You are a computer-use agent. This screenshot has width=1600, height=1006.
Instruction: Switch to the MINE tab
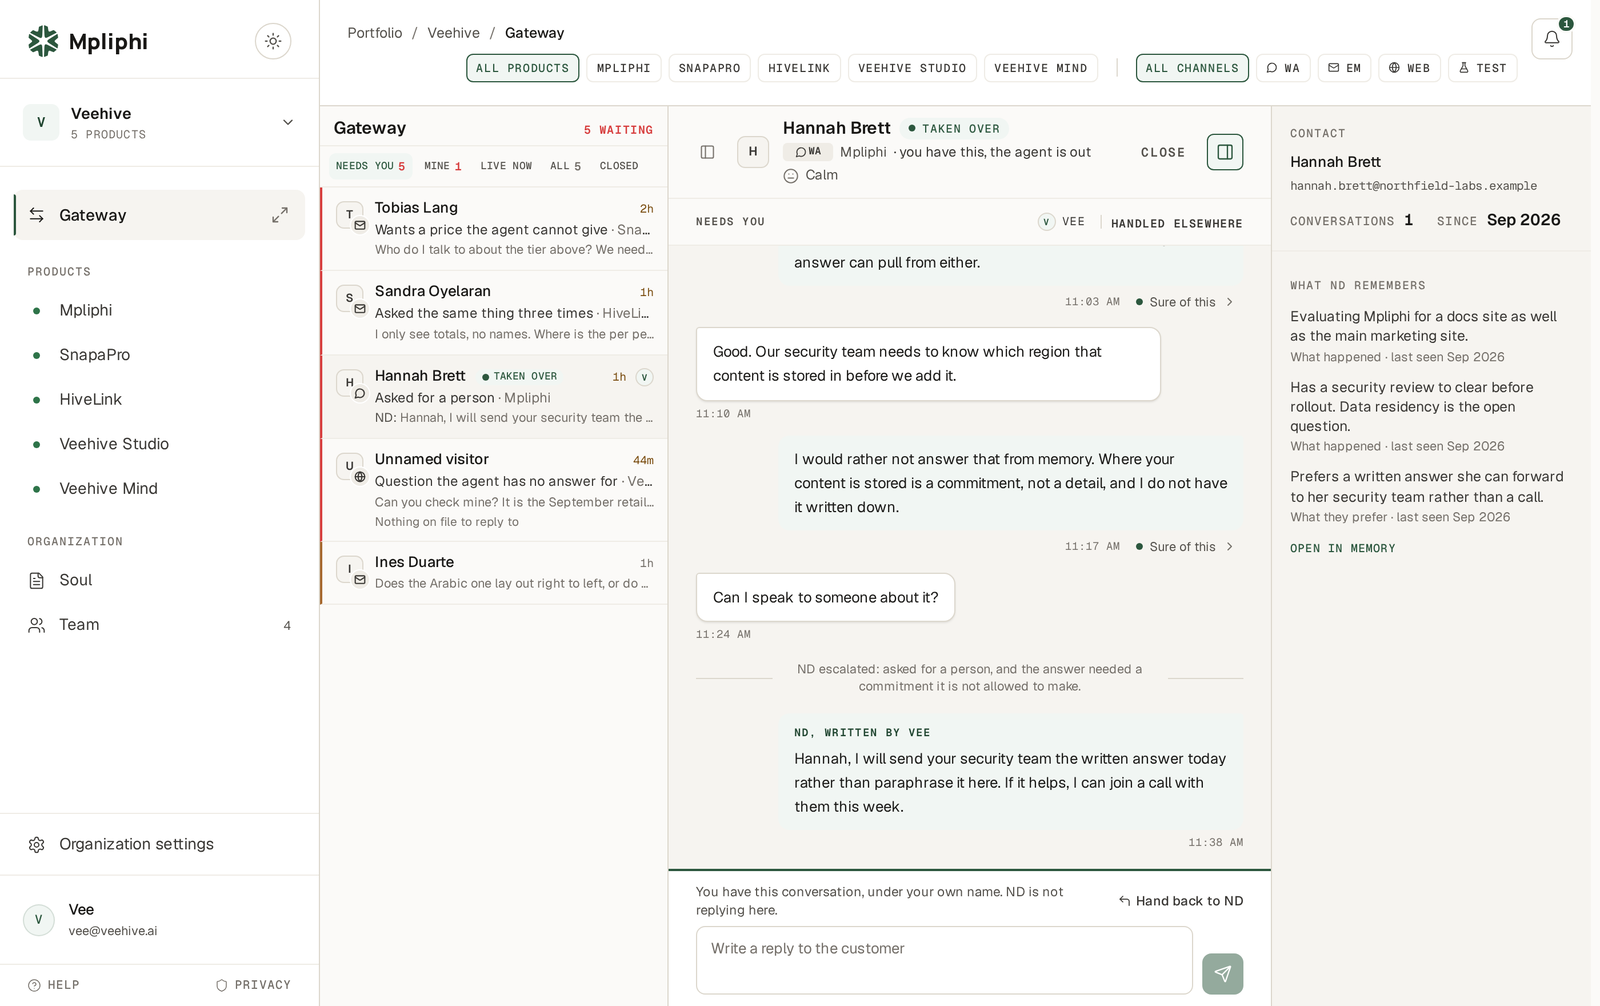click(442, 166)
